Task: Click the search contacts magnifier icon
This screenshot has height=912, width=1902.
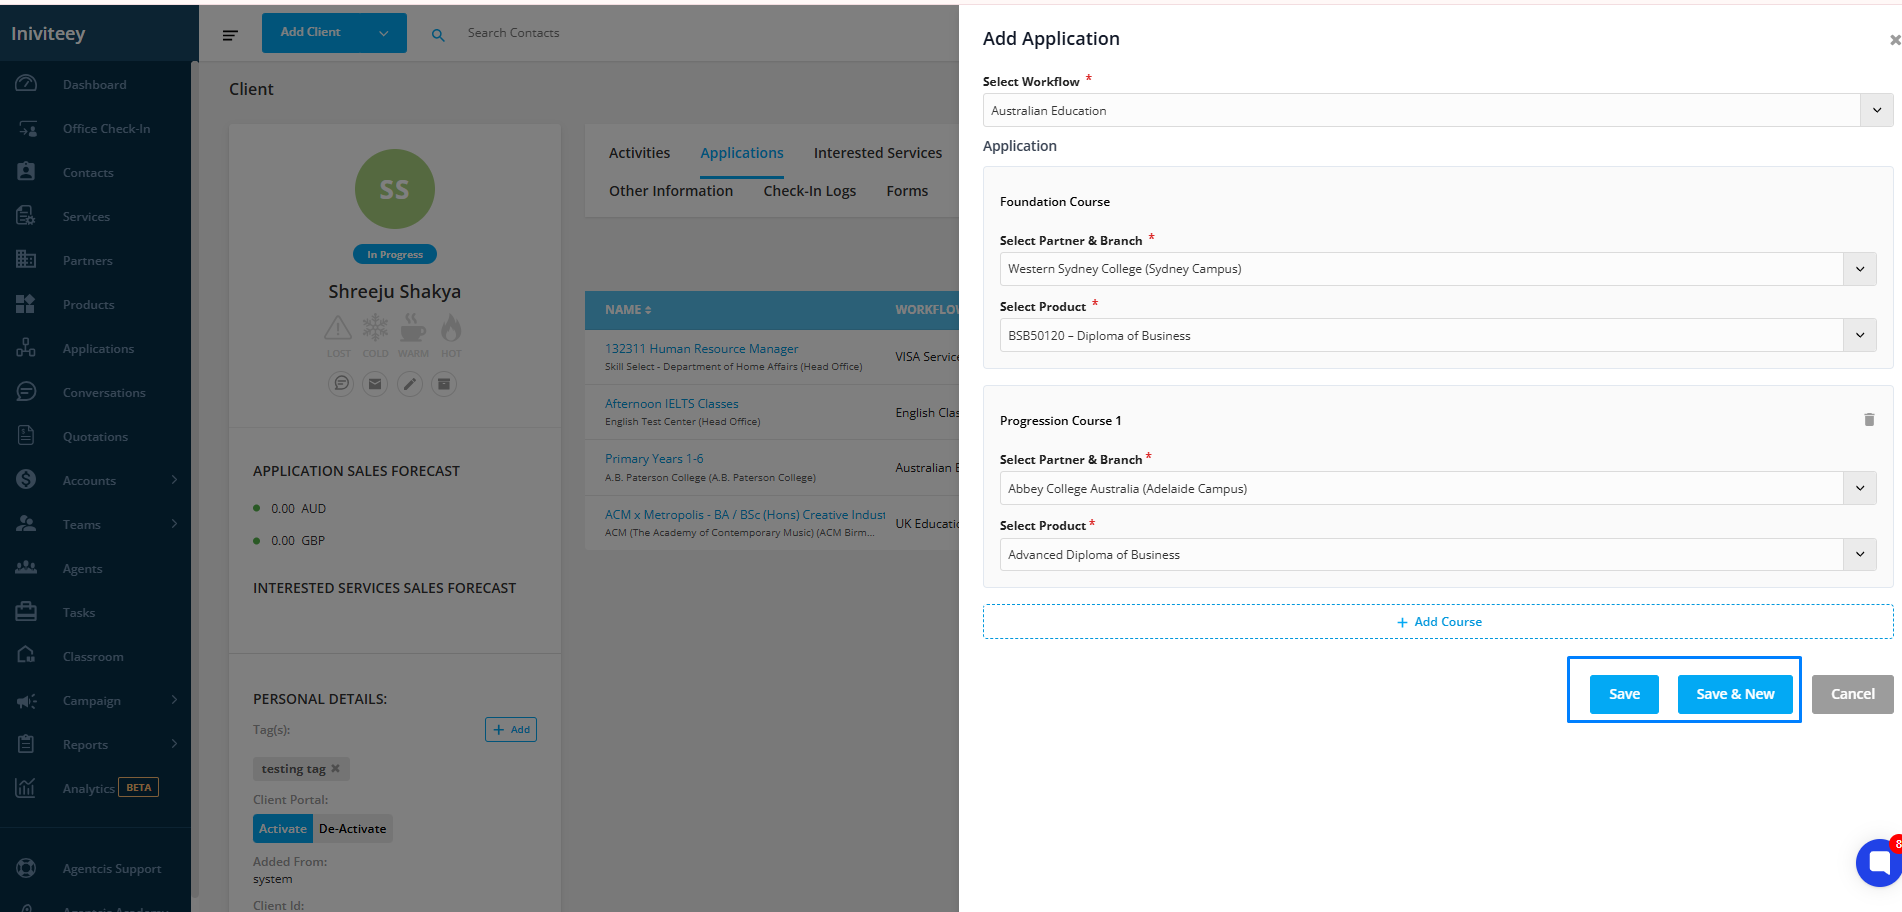Action: click(x=438, y=35)
